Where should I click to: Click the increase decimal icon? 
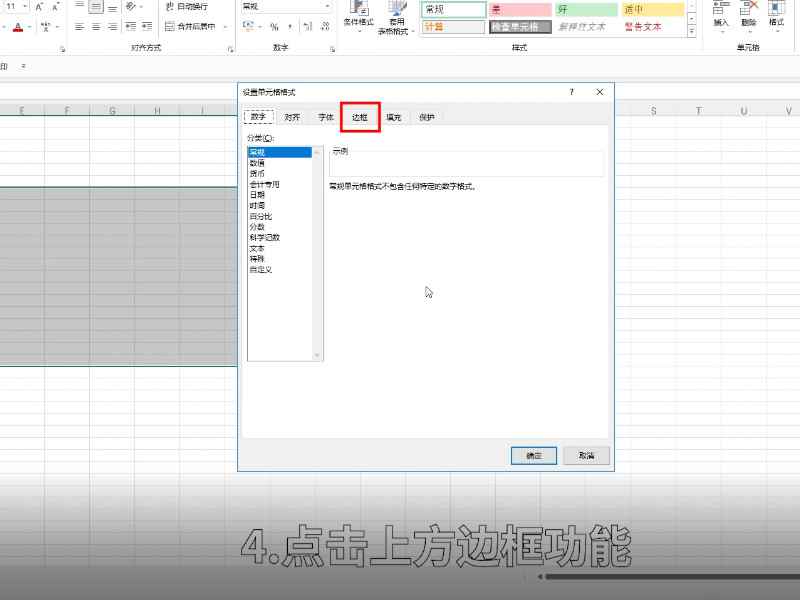coord(306,26)
